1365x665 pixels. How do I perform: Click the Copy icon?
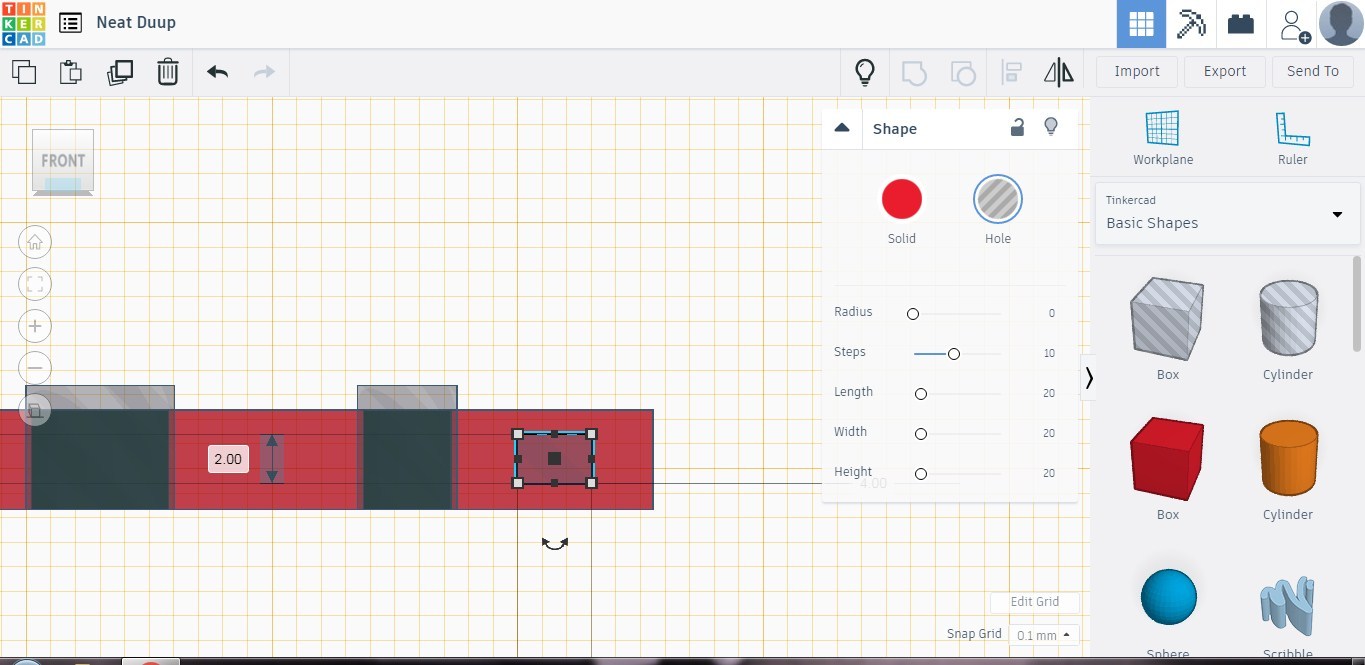(x=24, y=72)
